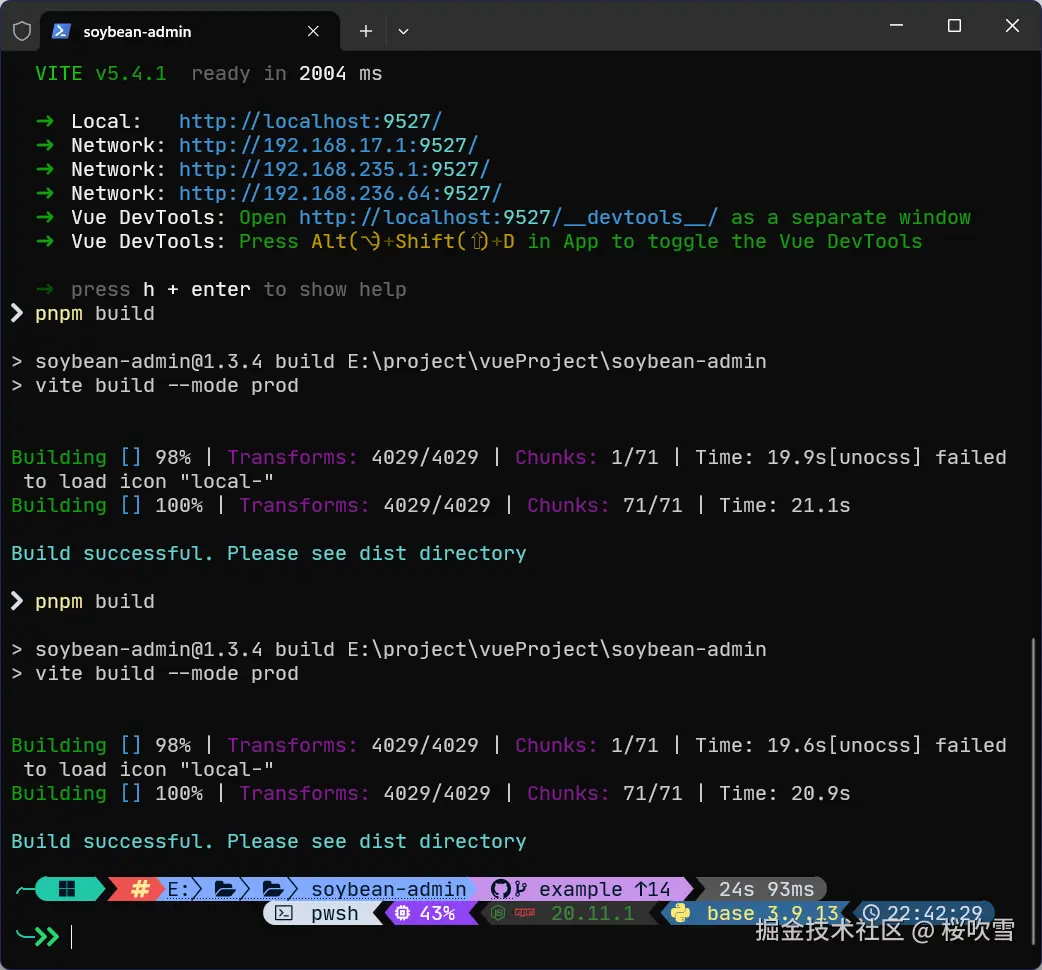Screen dimensions: 1042x970
Task: Click the PowerShell icon on the soybean-admin tab
Action: point(61,31)
